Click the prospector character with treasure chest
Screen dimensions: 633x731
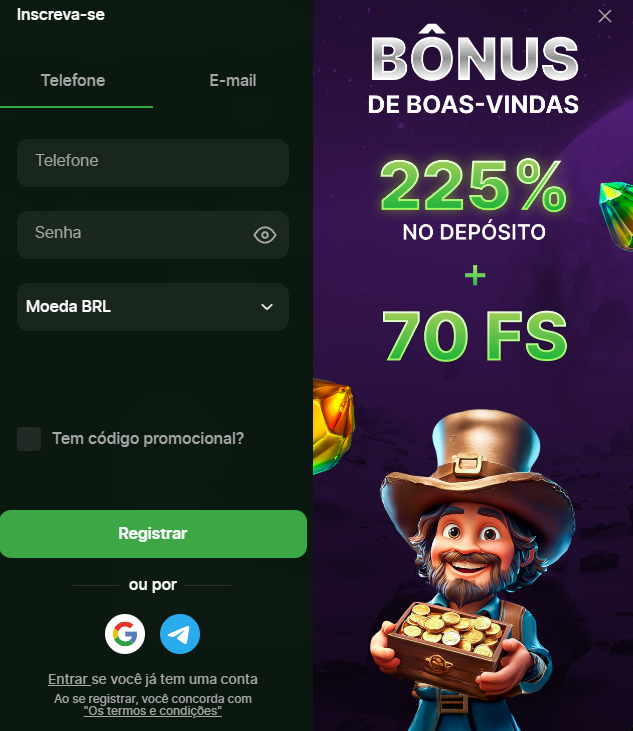pyautogui.click(x=473, y=570)
